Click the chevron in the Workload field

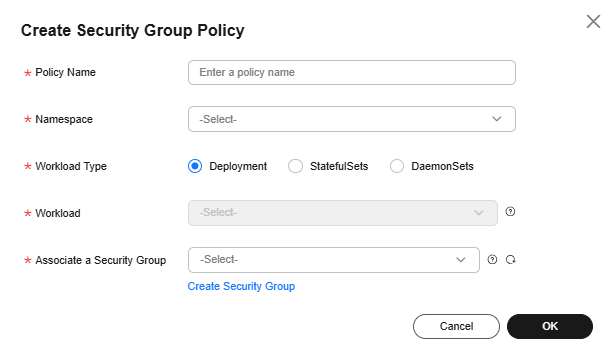478,213
